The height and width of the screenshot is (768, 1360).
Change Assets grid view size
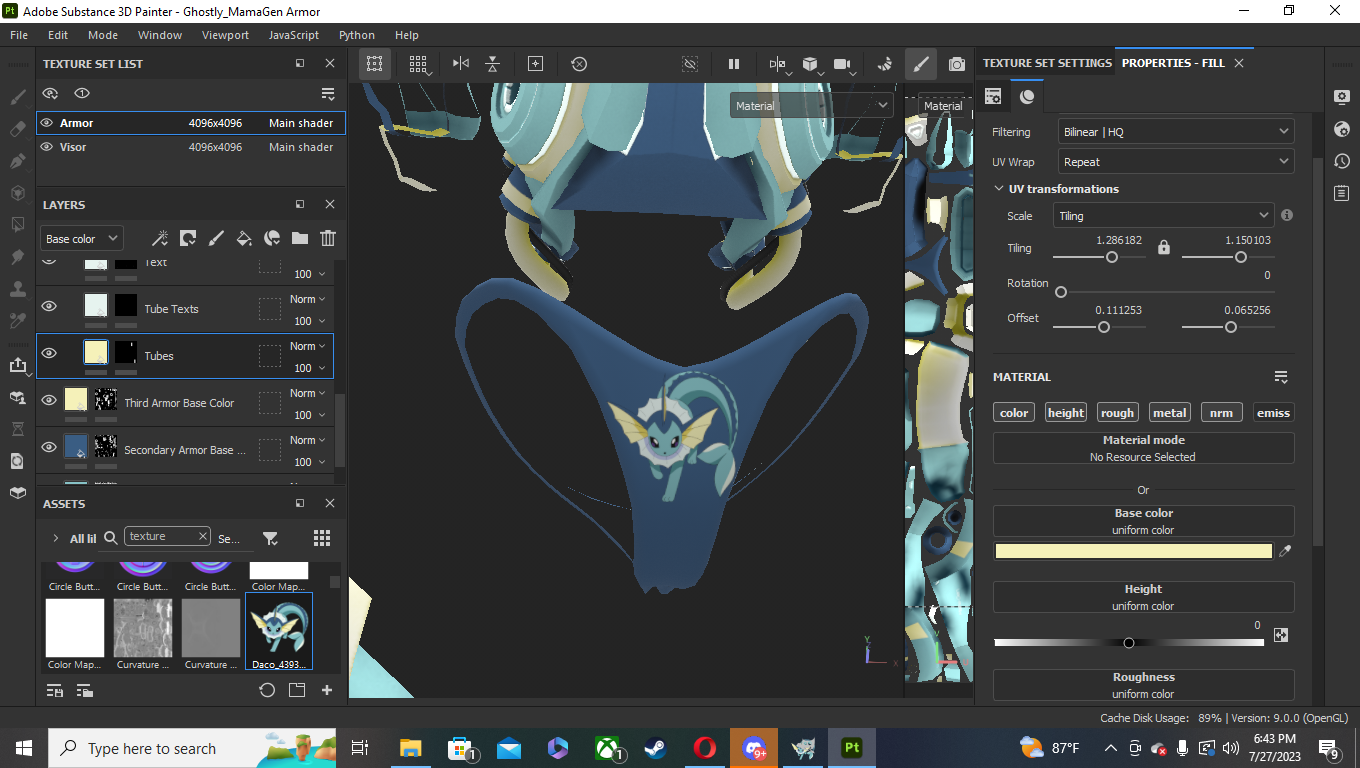(322, 538)
